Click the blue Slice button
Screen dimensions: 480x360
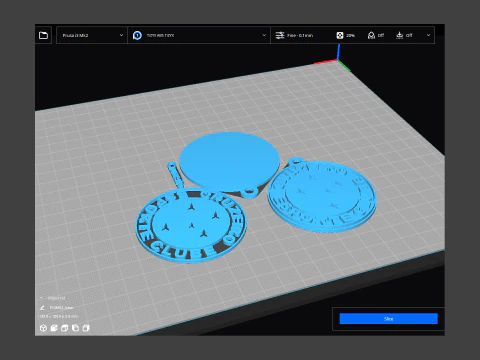tap(388, 319)
